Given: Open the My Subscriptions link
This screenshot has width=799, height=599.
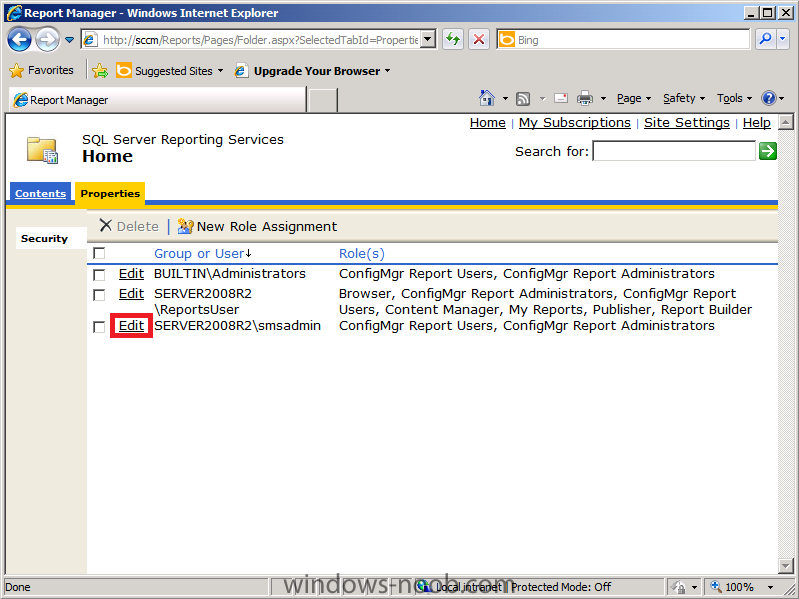Looking at the screenshot, I should [x=575, y=123].
